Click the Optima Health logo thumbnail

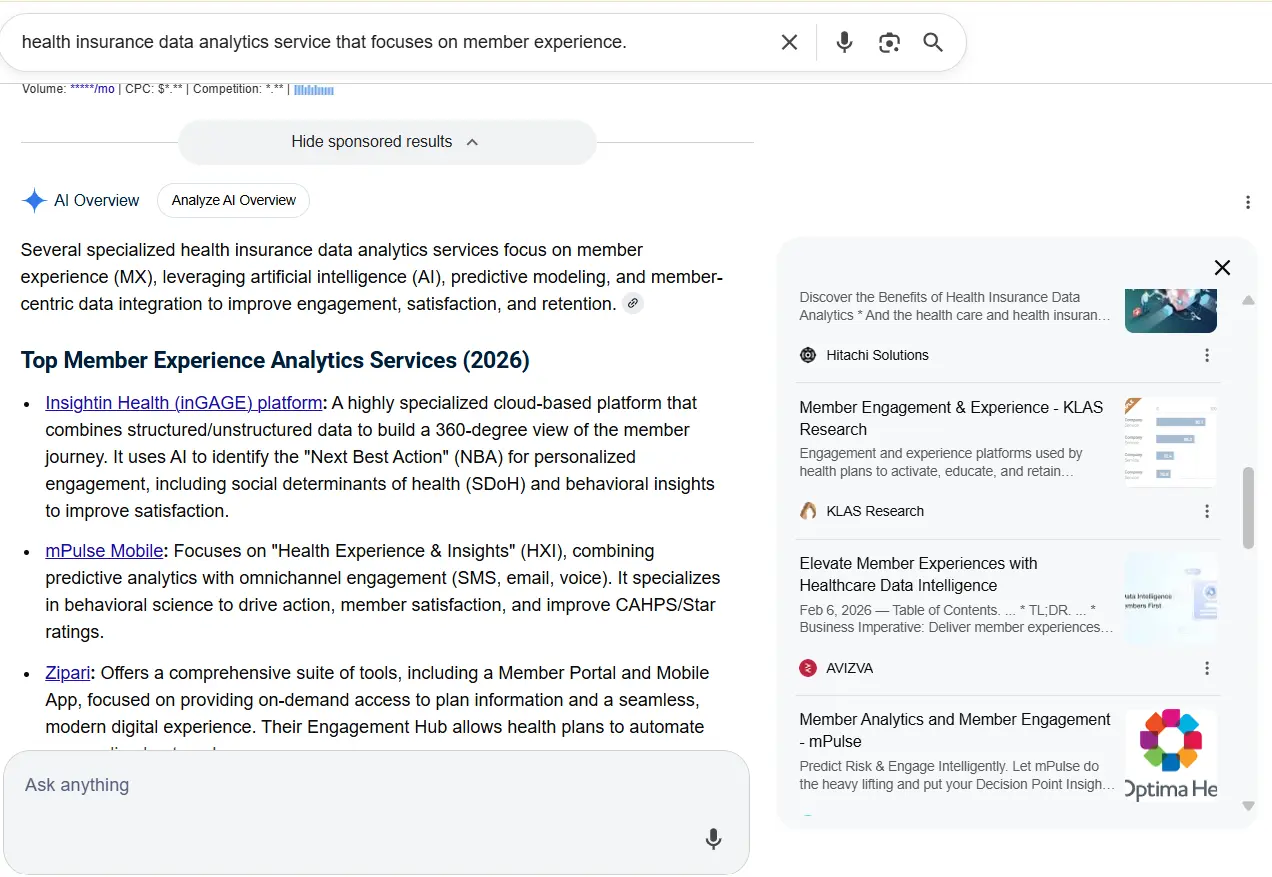coord(1171,755)
